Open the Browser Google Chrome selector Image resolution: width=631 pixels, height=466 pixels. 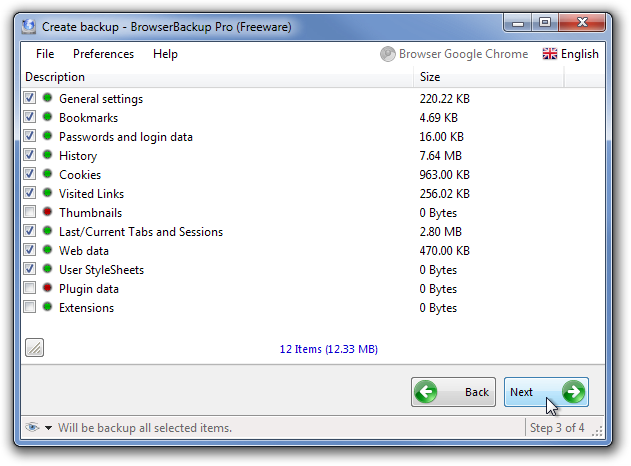tap(454, 54)
